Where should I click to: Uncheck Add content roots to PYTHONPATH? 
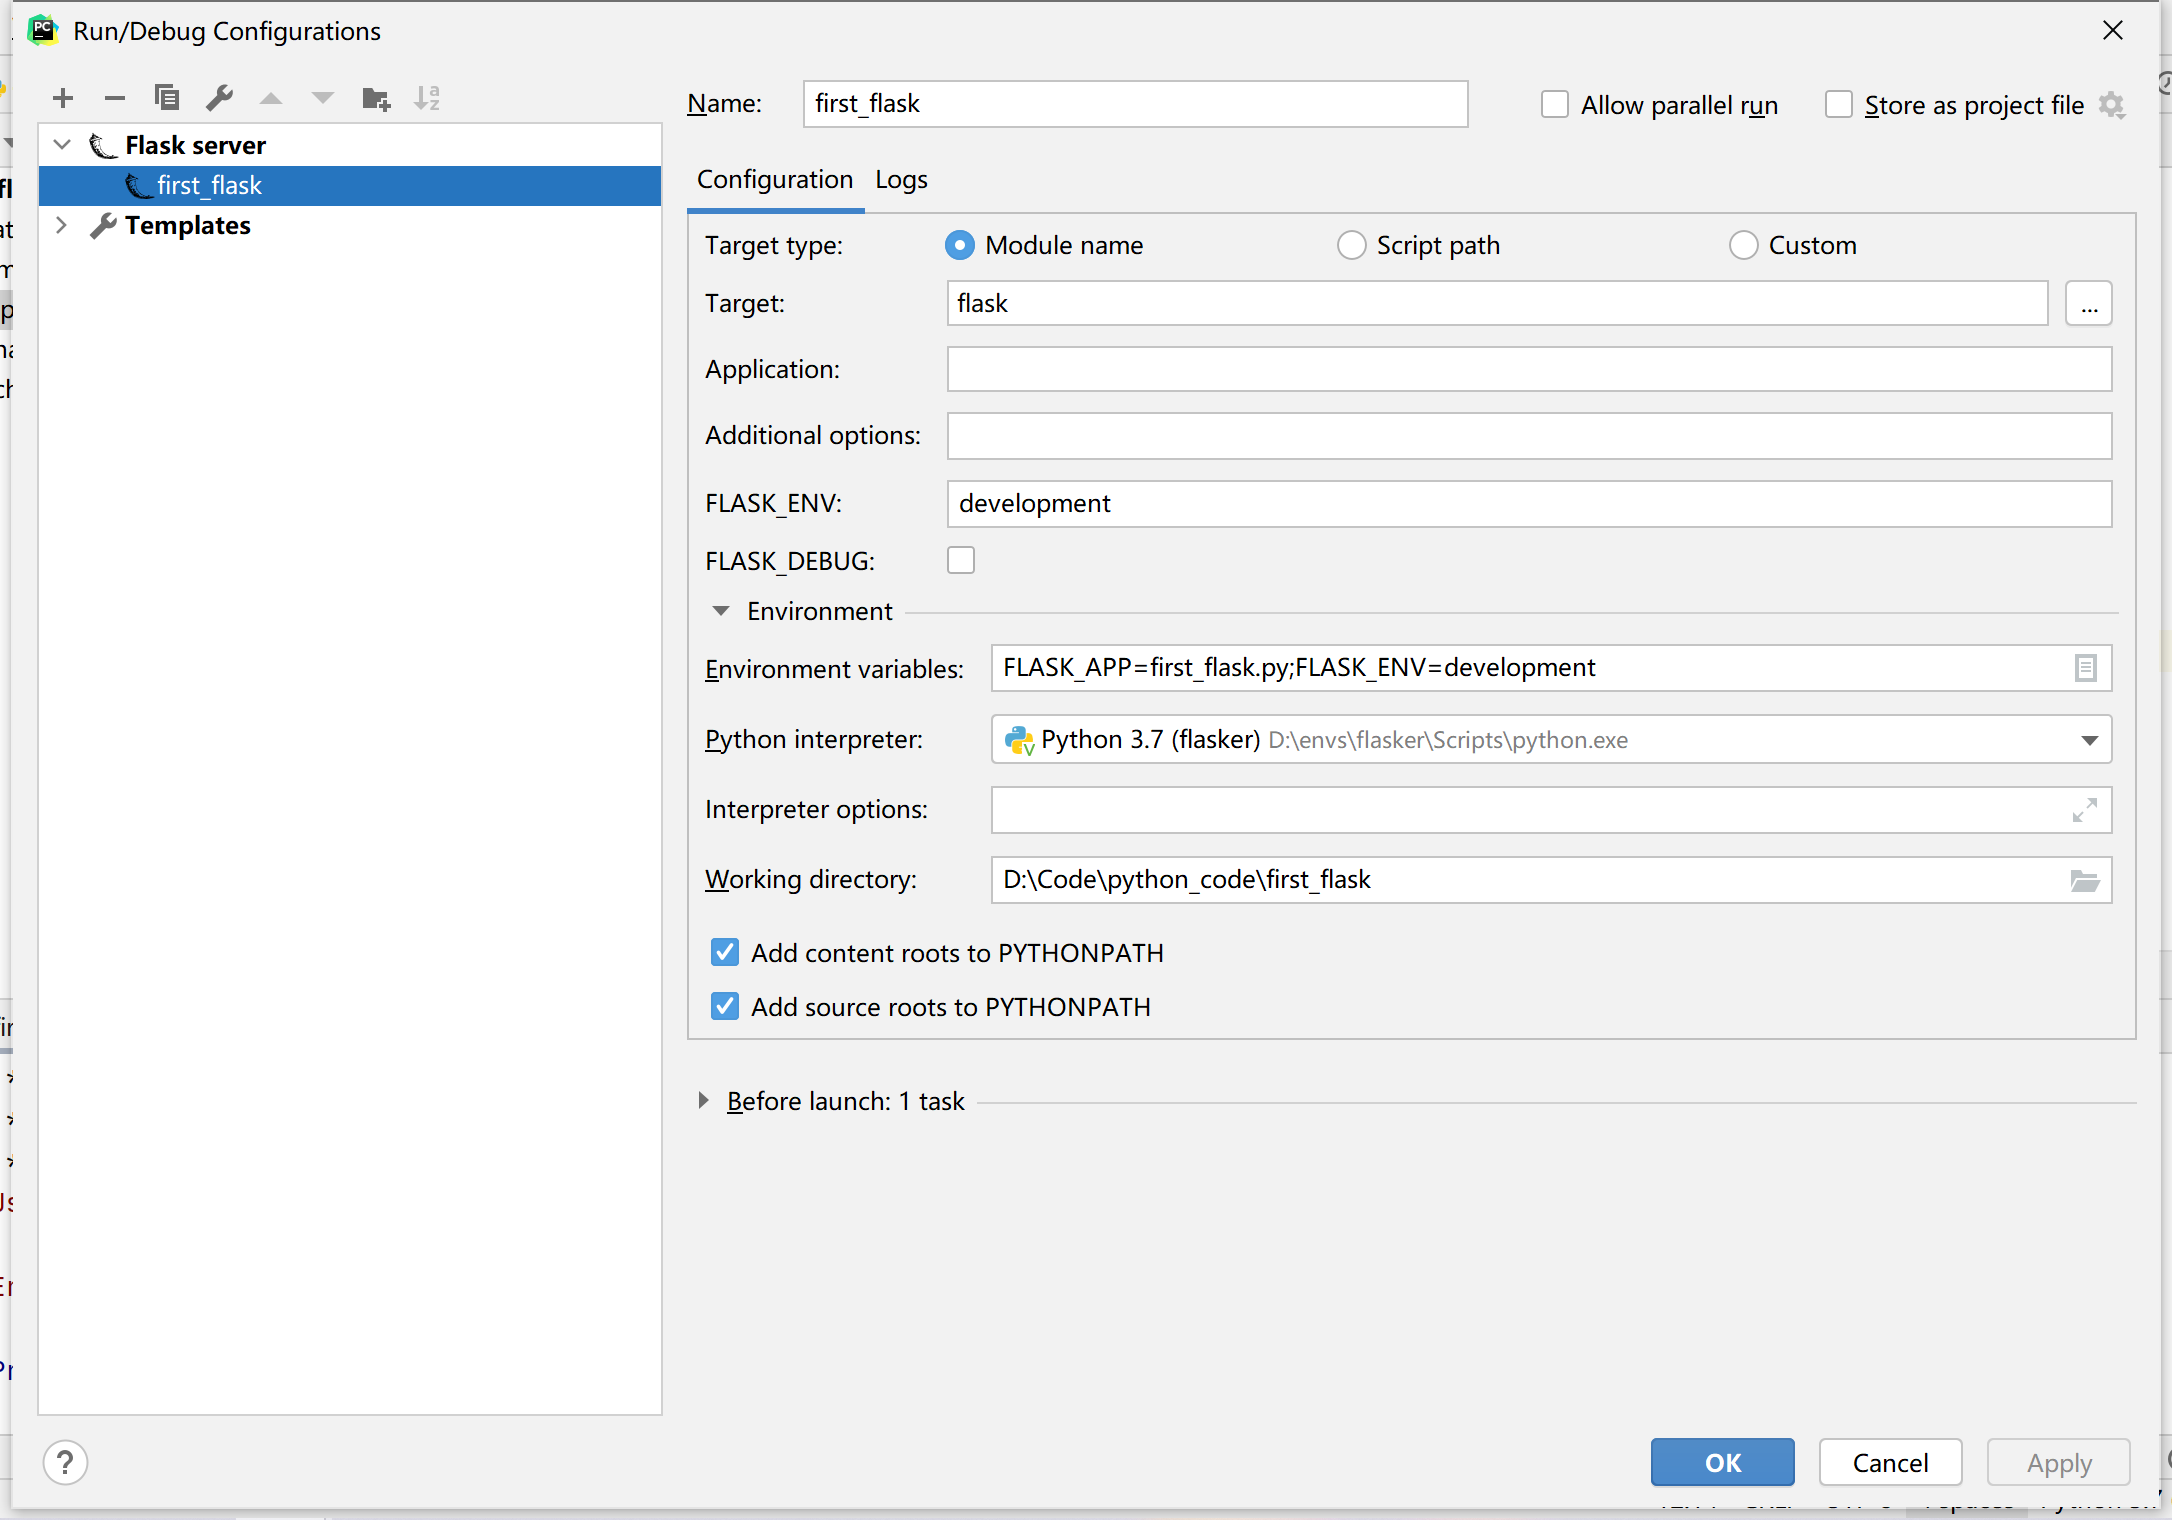(725, 952)
